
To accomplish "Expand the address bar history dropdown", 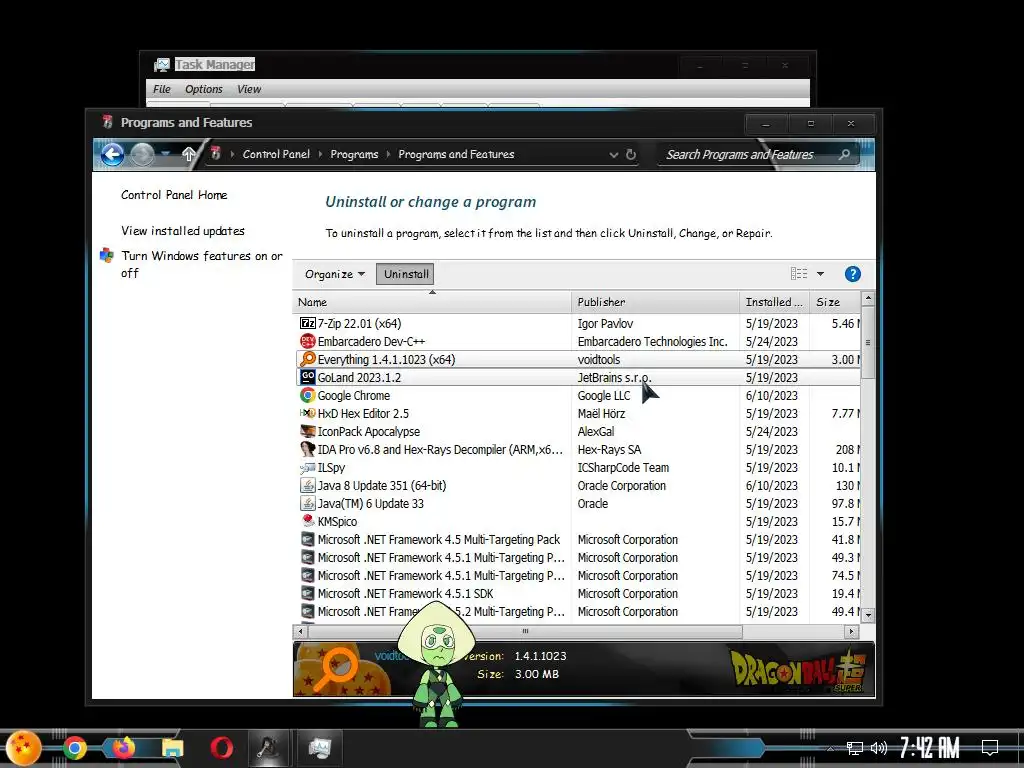I will coord(614,155).
